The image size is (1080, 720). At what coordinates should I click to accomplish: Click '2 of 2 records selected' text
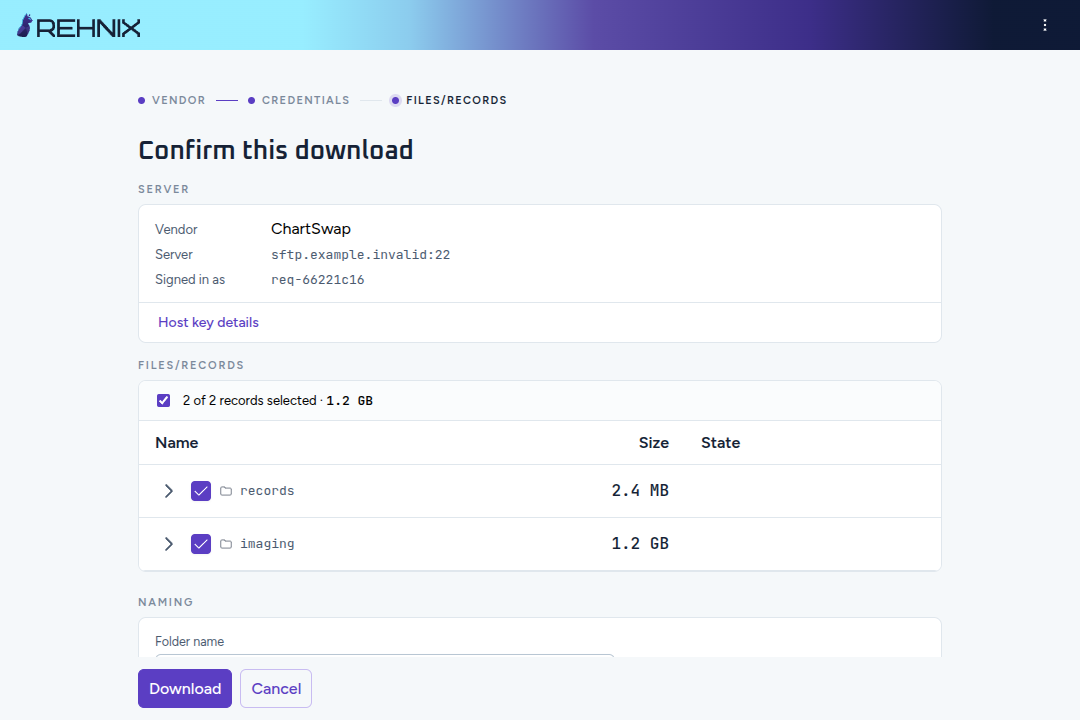(249, 400)
